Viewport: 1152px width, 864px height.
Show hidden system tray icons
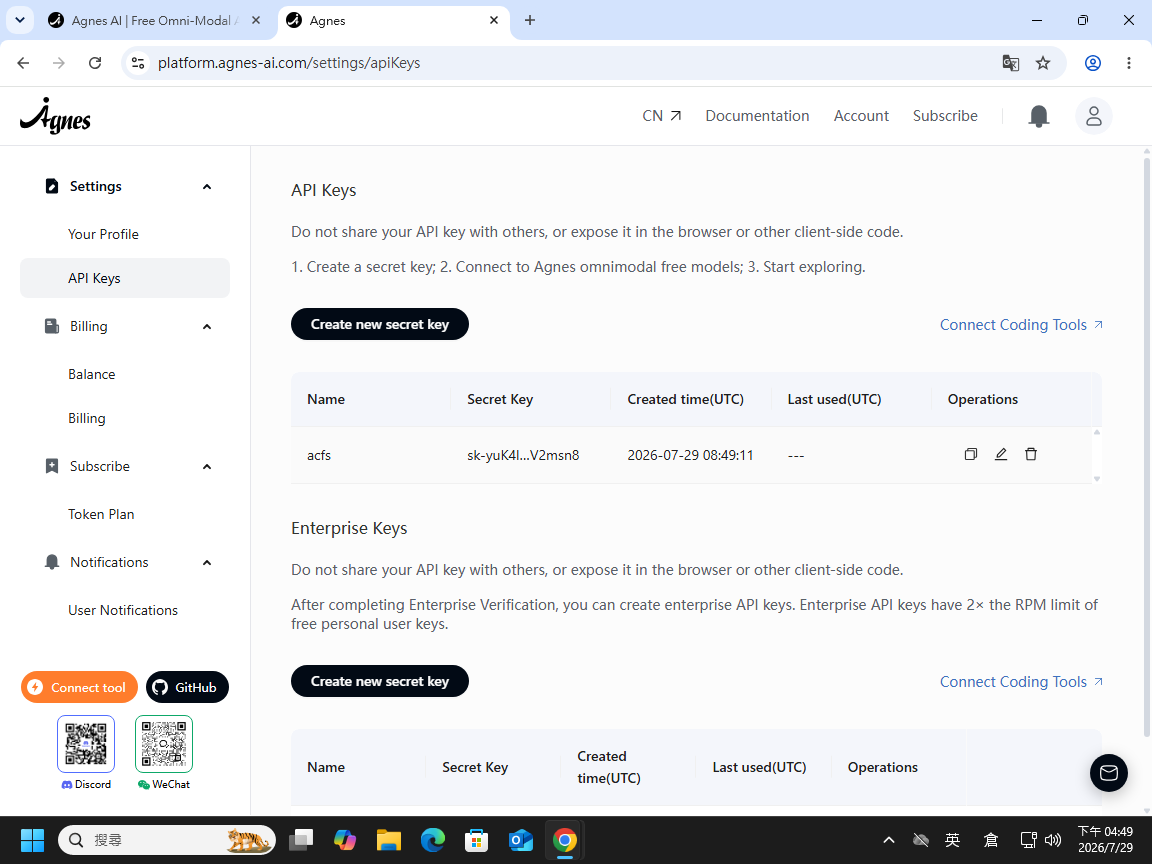pyautogui.click(x=888, y=840)
